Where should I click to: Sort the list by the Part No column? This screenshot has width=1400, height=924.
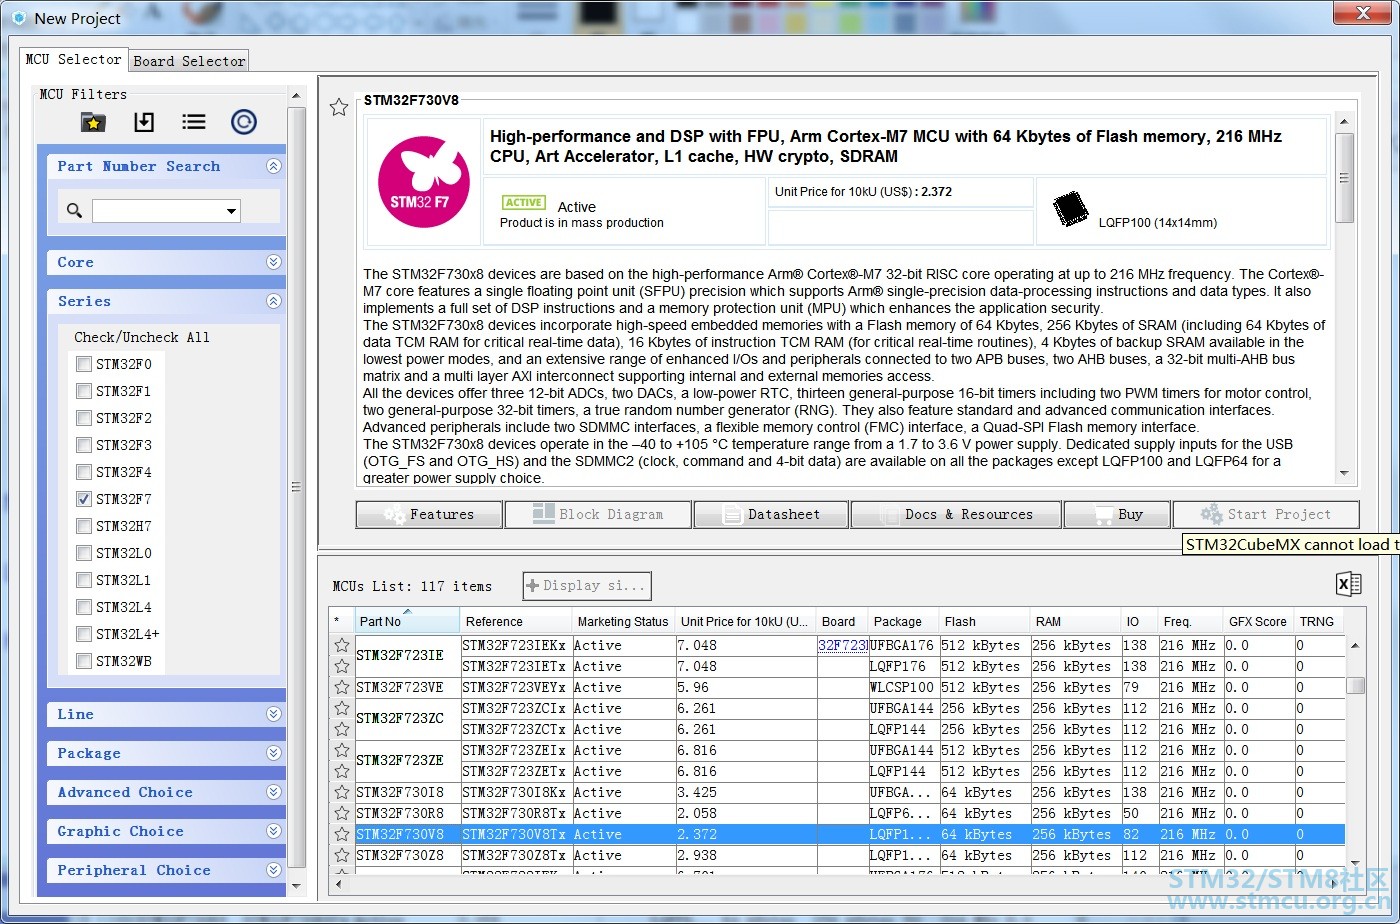click(407, 621)
